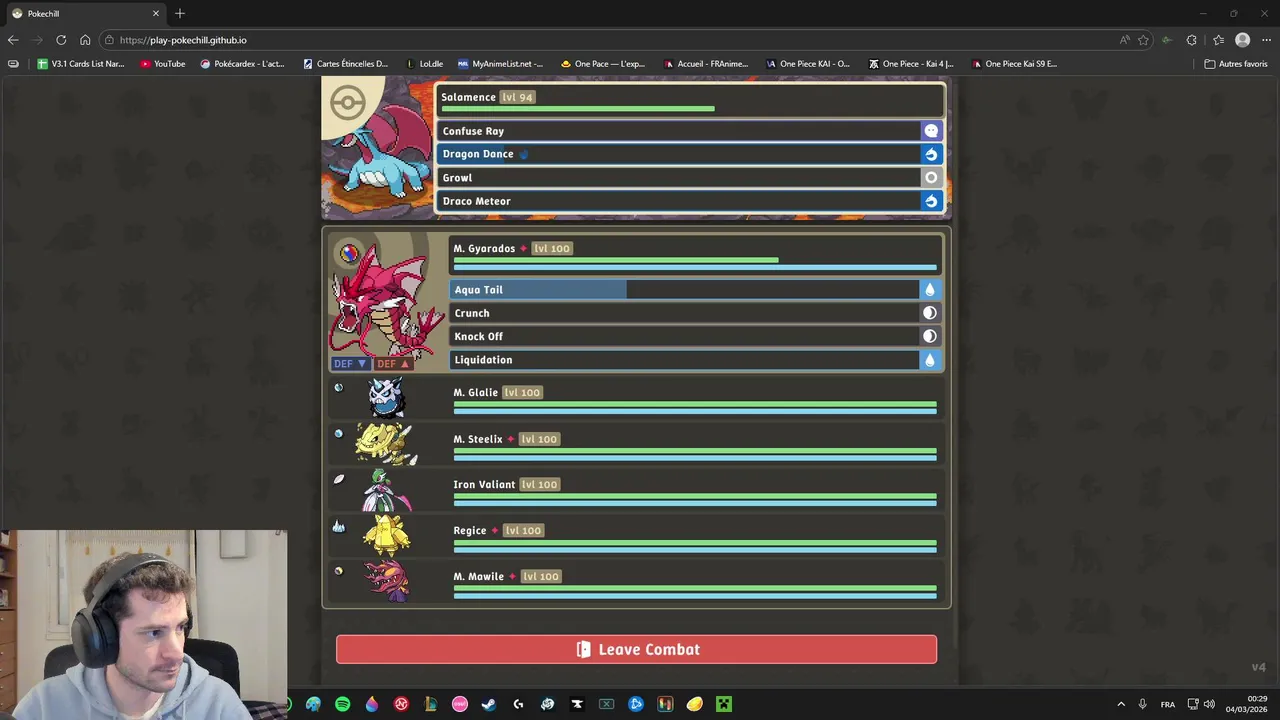Click the normal type icon on Growl
The image size is (1280, 720).
[x=931, y=177]
